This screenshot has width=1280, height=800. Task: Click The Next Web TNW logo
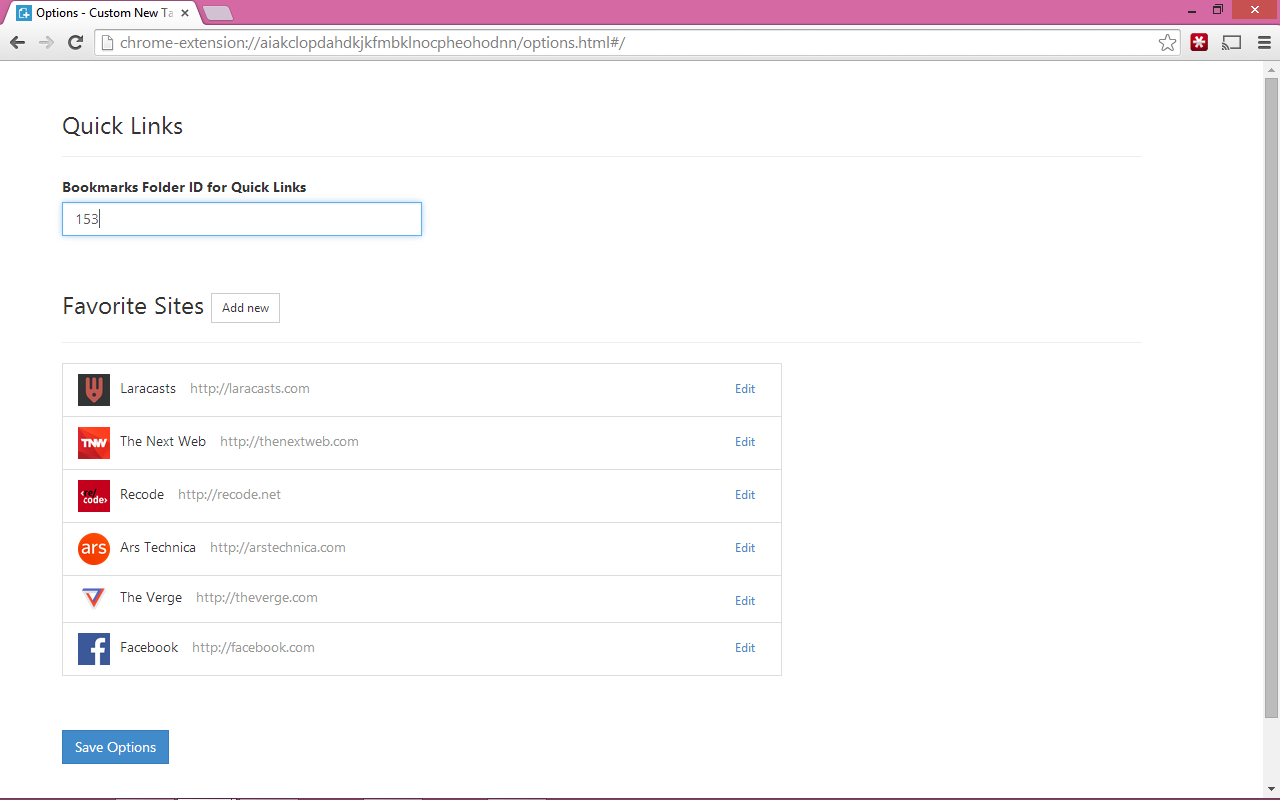click(x=94, y=443)
